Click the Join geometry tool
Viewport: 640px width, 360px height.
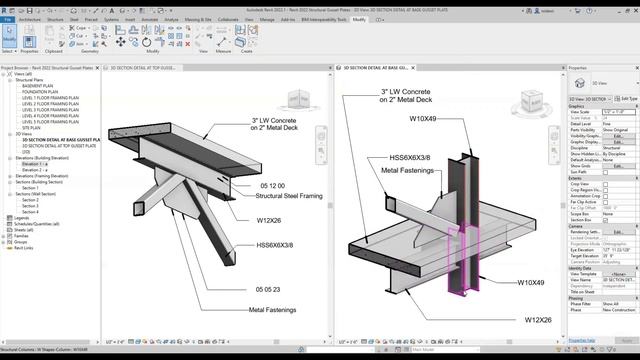(x=77, y=44)
